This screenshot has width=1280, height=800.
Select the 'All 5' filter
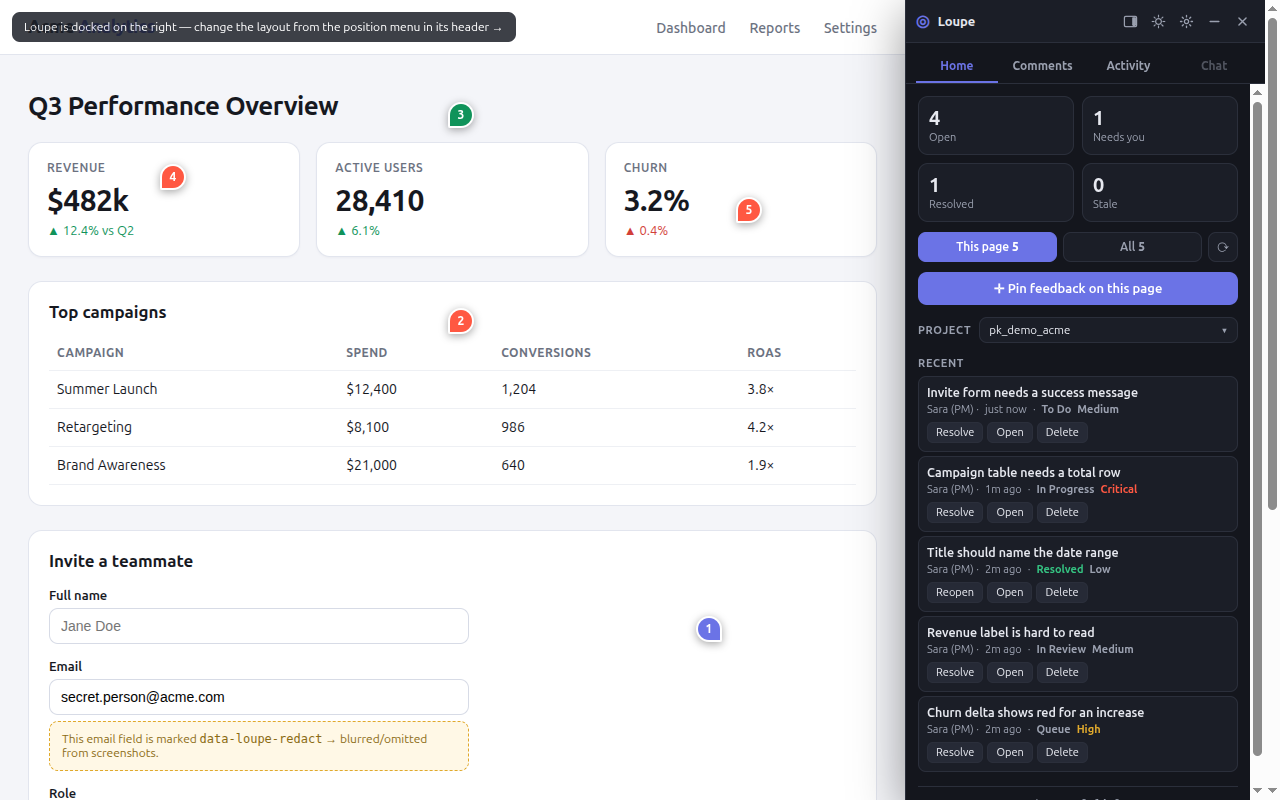[x=1132, y=247]
